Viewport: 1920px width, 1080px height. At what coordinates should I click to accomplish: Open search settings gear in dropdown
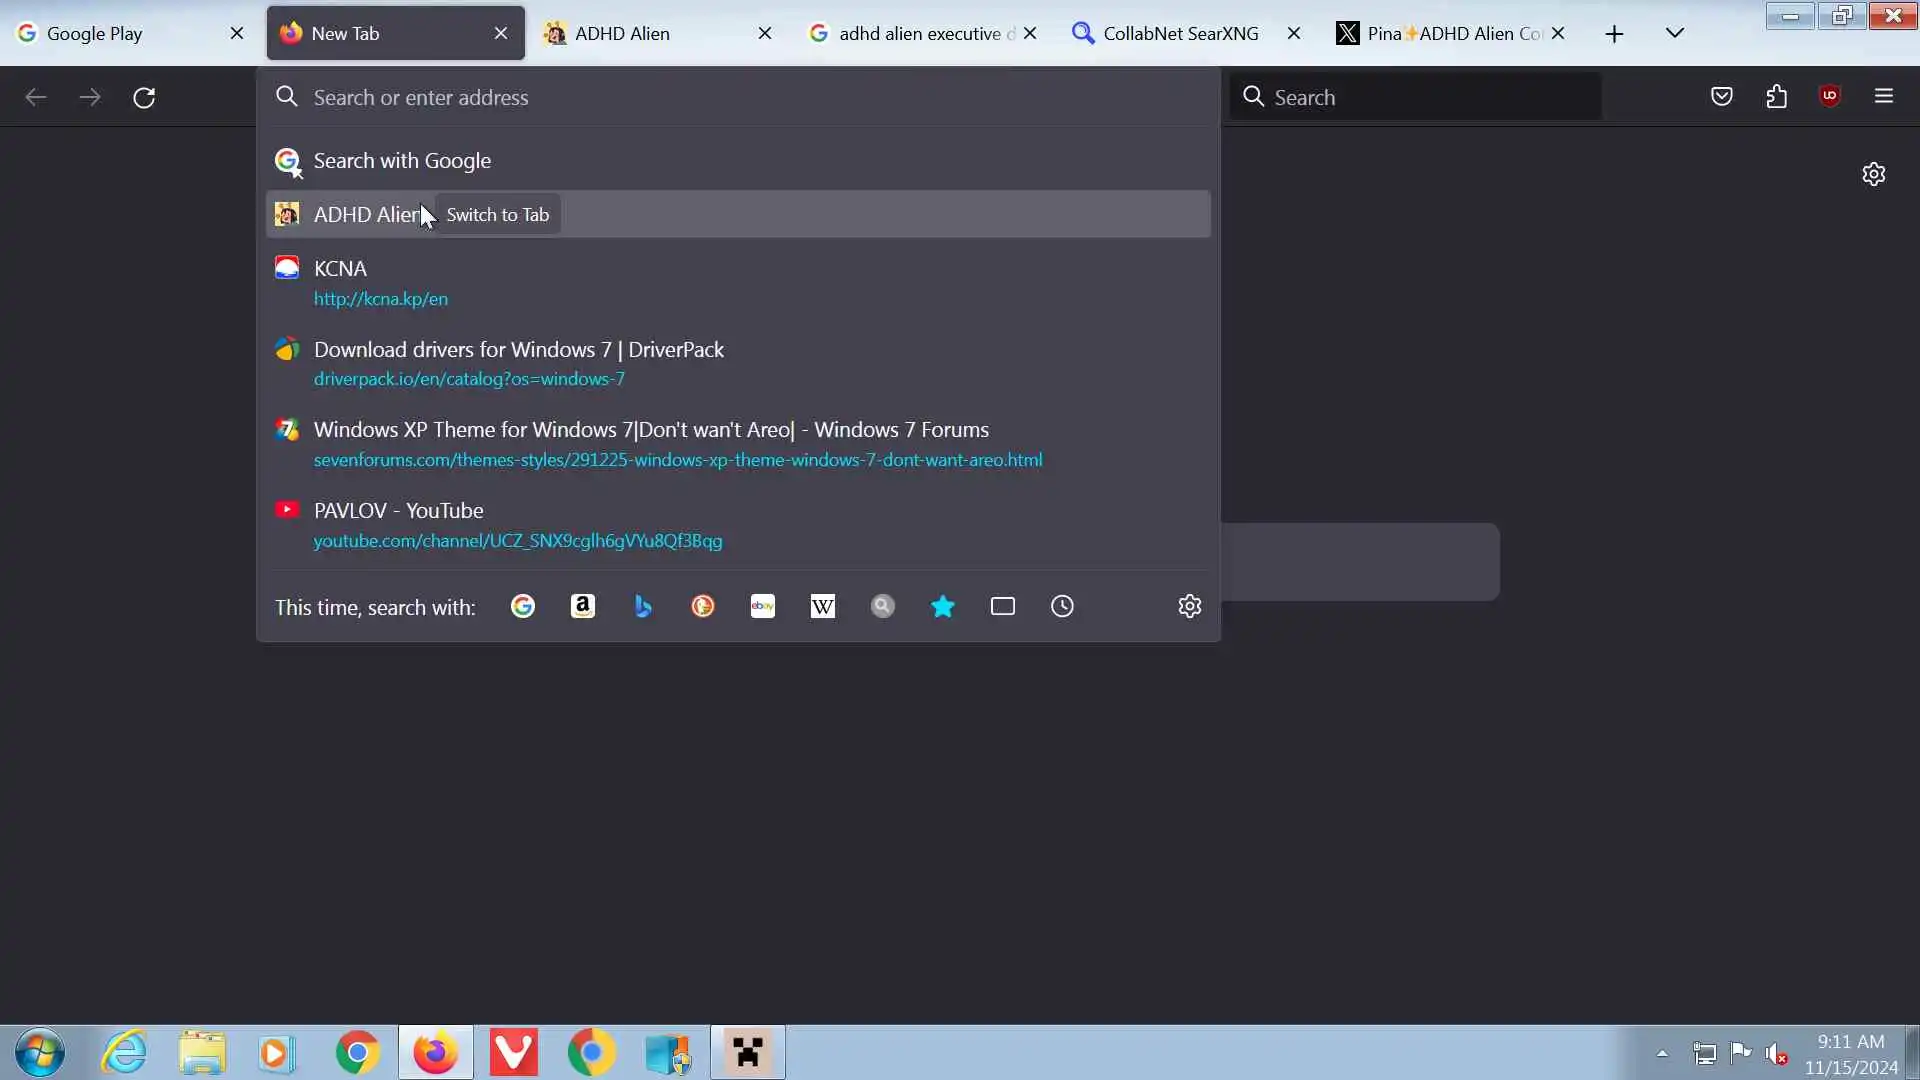(1189, 606)
